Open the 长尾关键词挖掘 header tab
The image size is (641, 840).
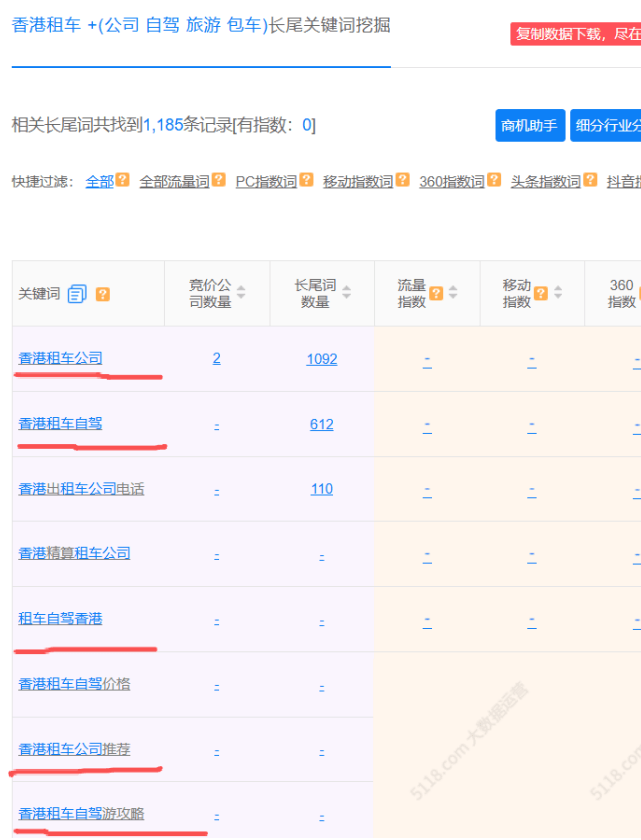[201, 25]
